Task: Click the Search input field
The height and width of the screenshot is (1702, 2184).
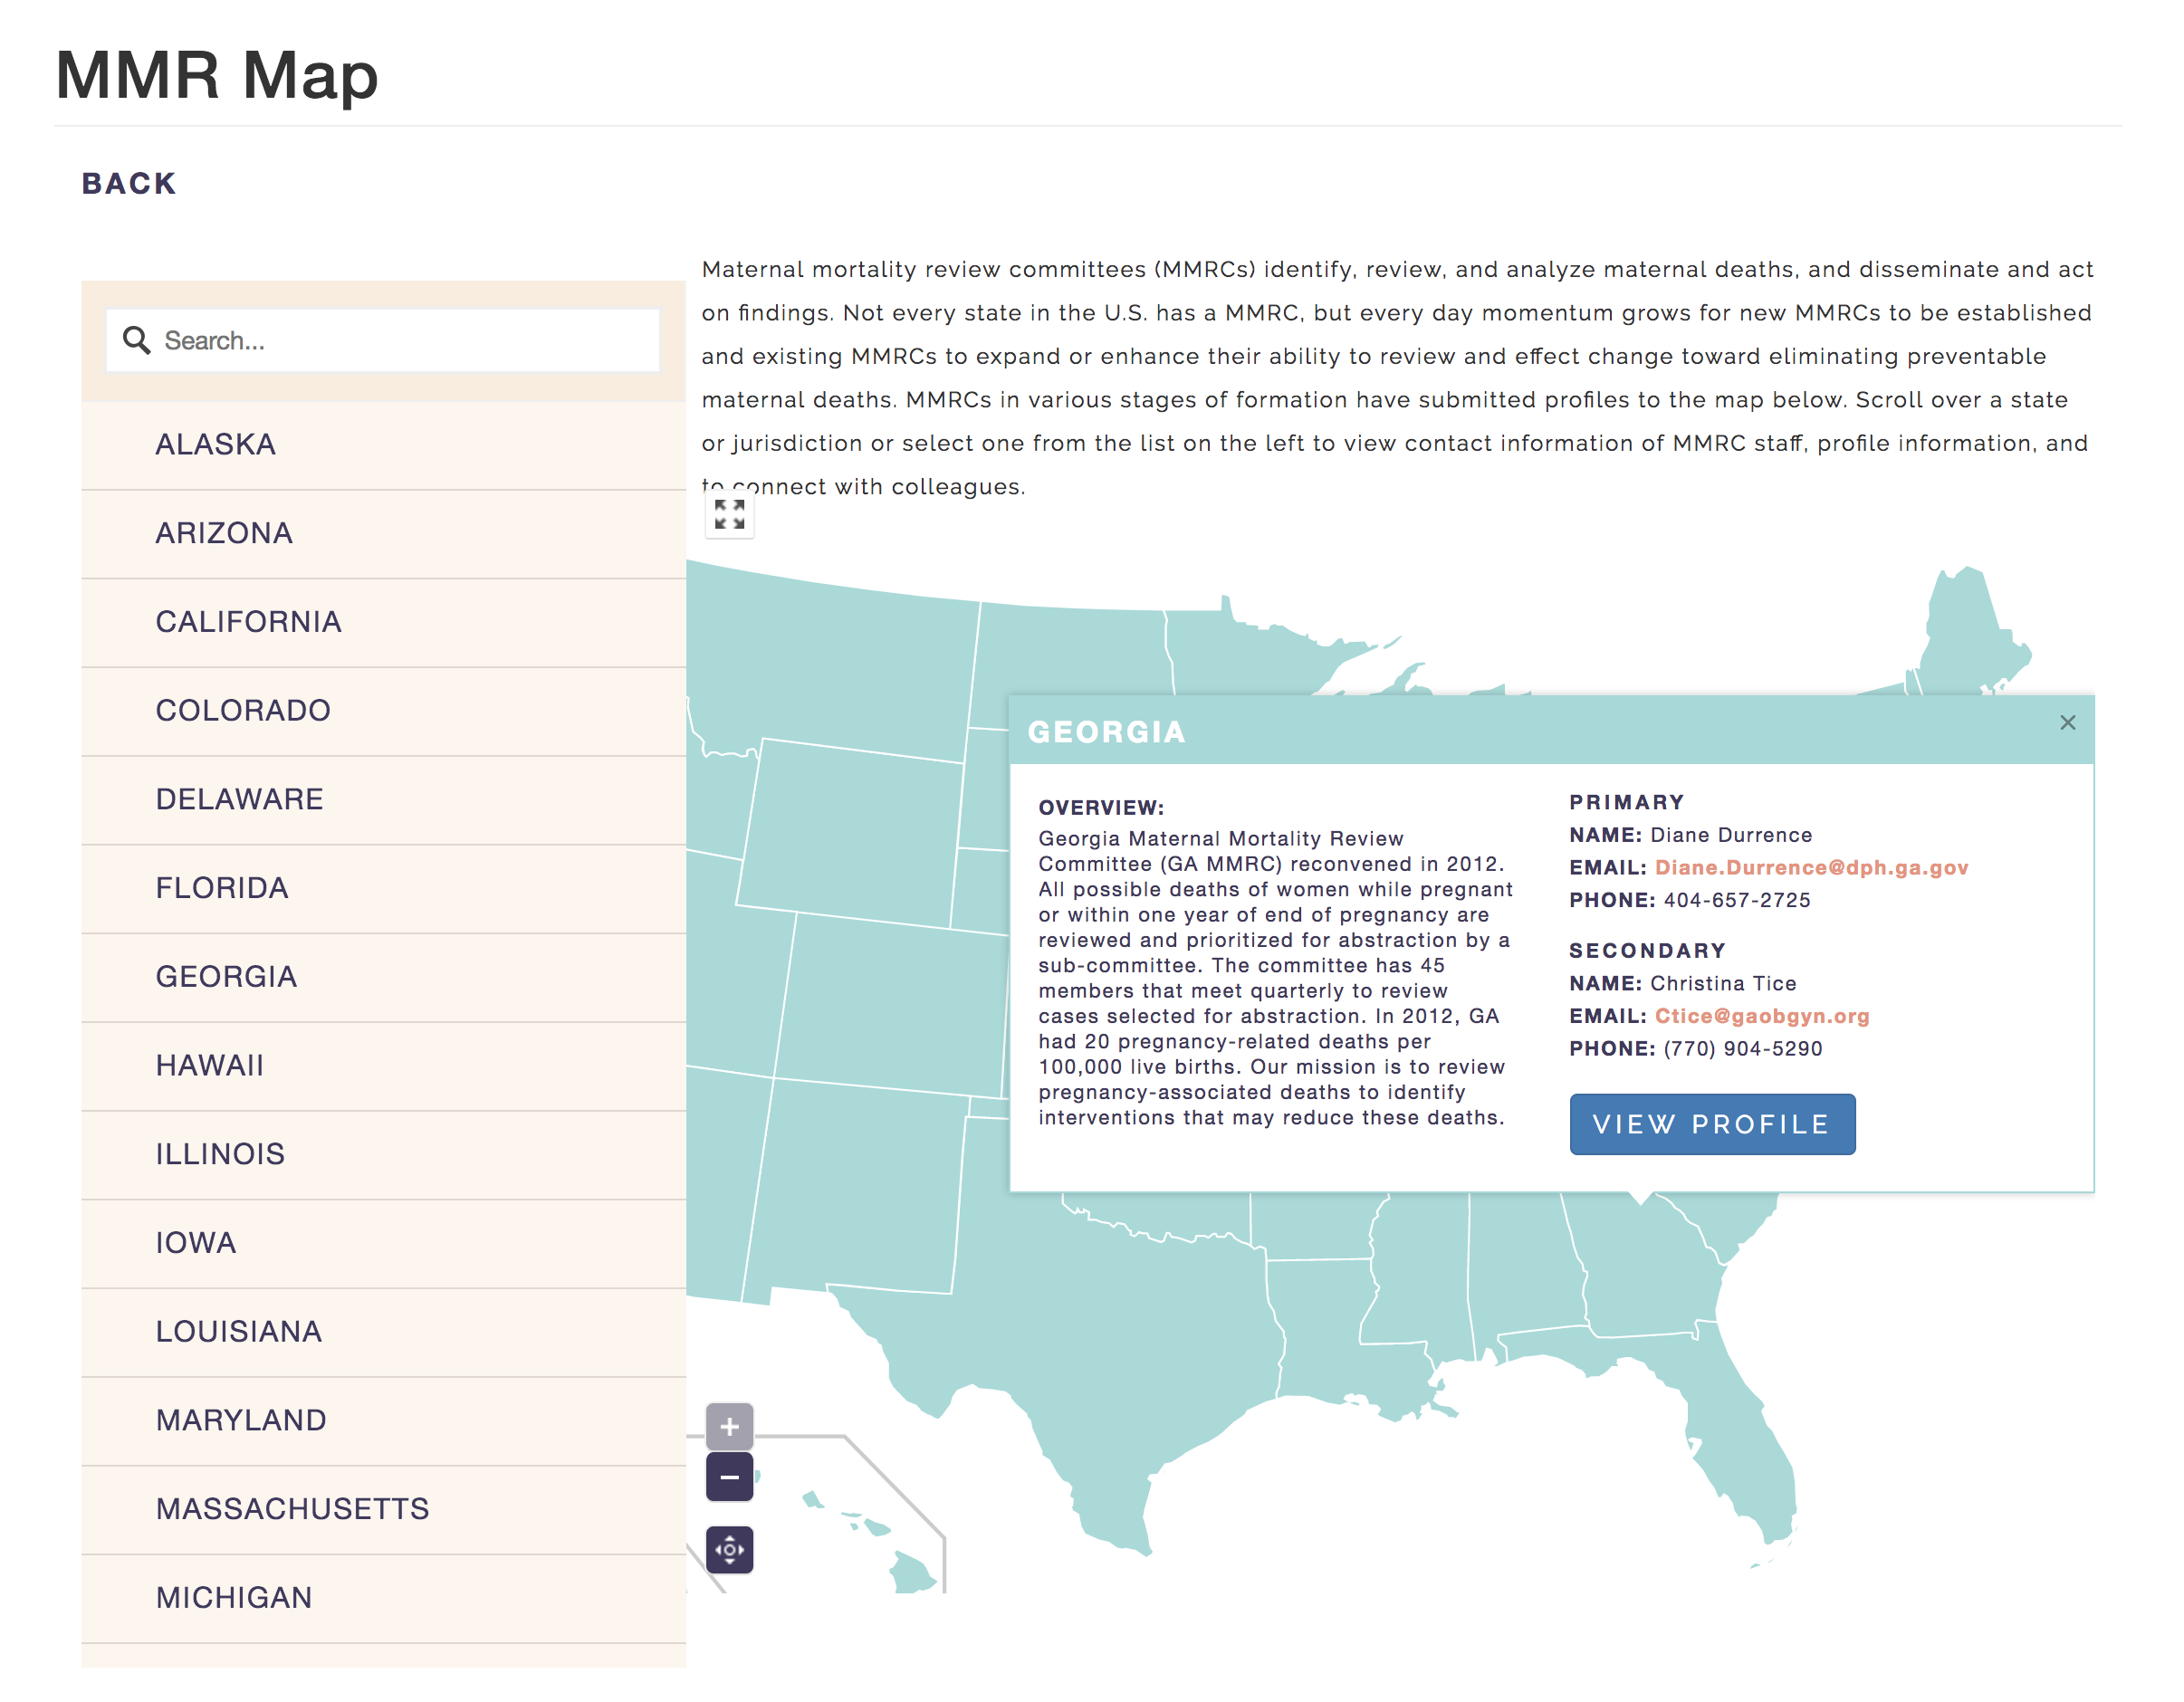Action: coord(383,340)
